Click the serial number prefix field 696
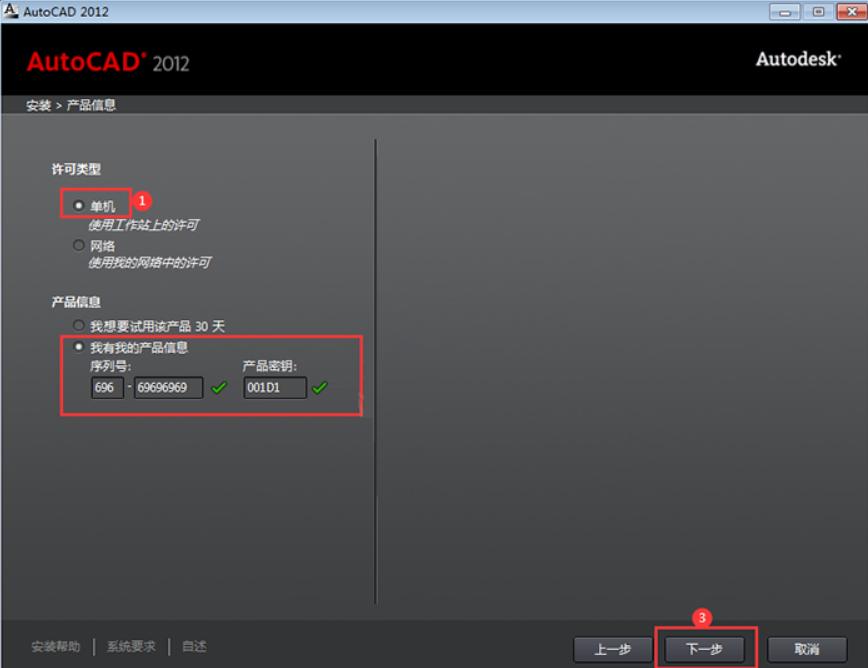The height and width of the screenshot is (668, 868). 107,387
